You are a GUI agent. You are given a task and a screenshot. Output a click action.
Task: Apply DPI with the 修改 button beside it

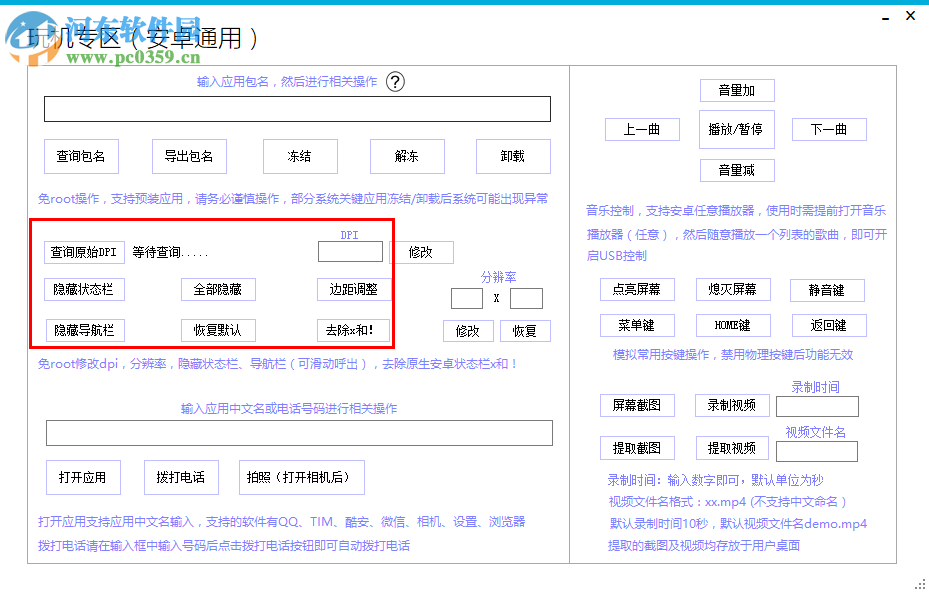coord(421,252)
